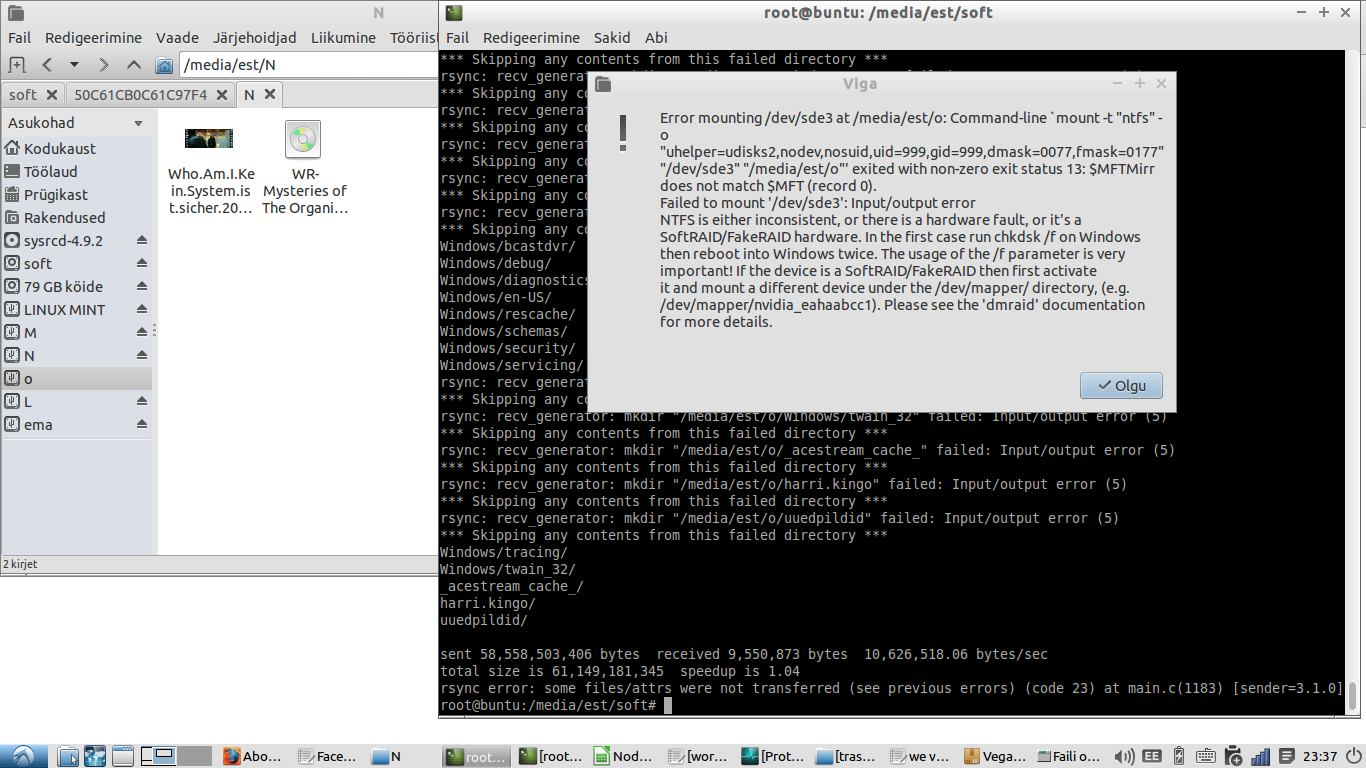Expand the Asukohad side pane dropdown
The width and height of the screenshot is (1366, 768).
138,123
